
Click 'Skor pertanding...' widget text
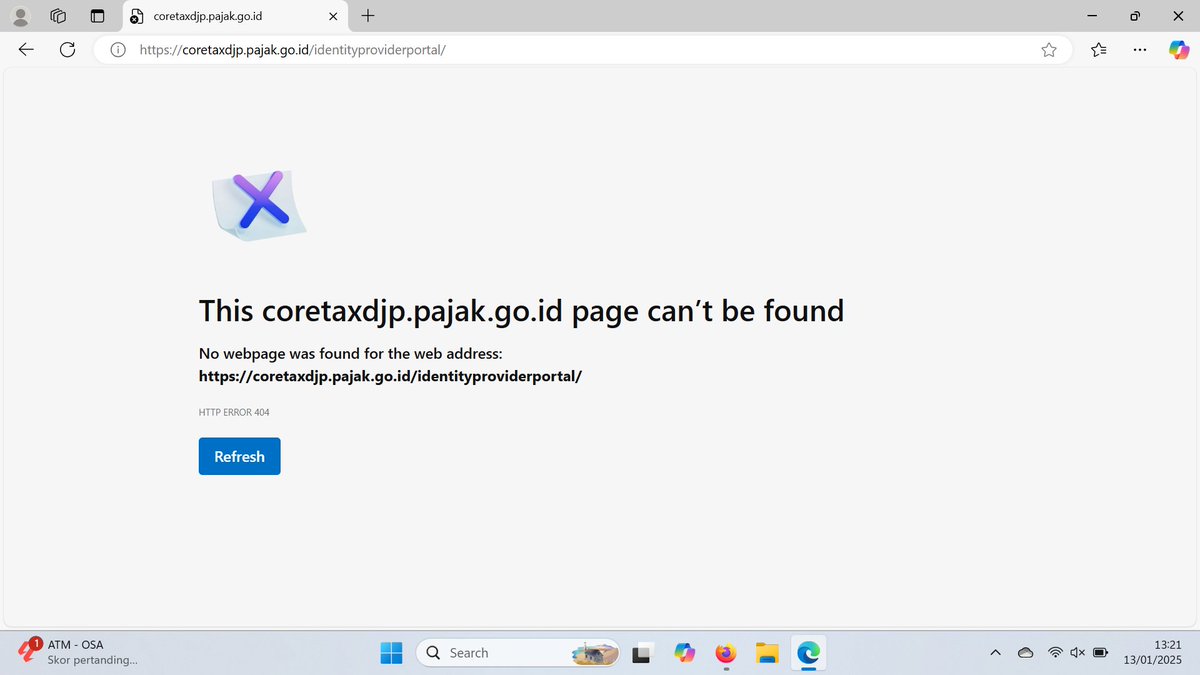93,660
